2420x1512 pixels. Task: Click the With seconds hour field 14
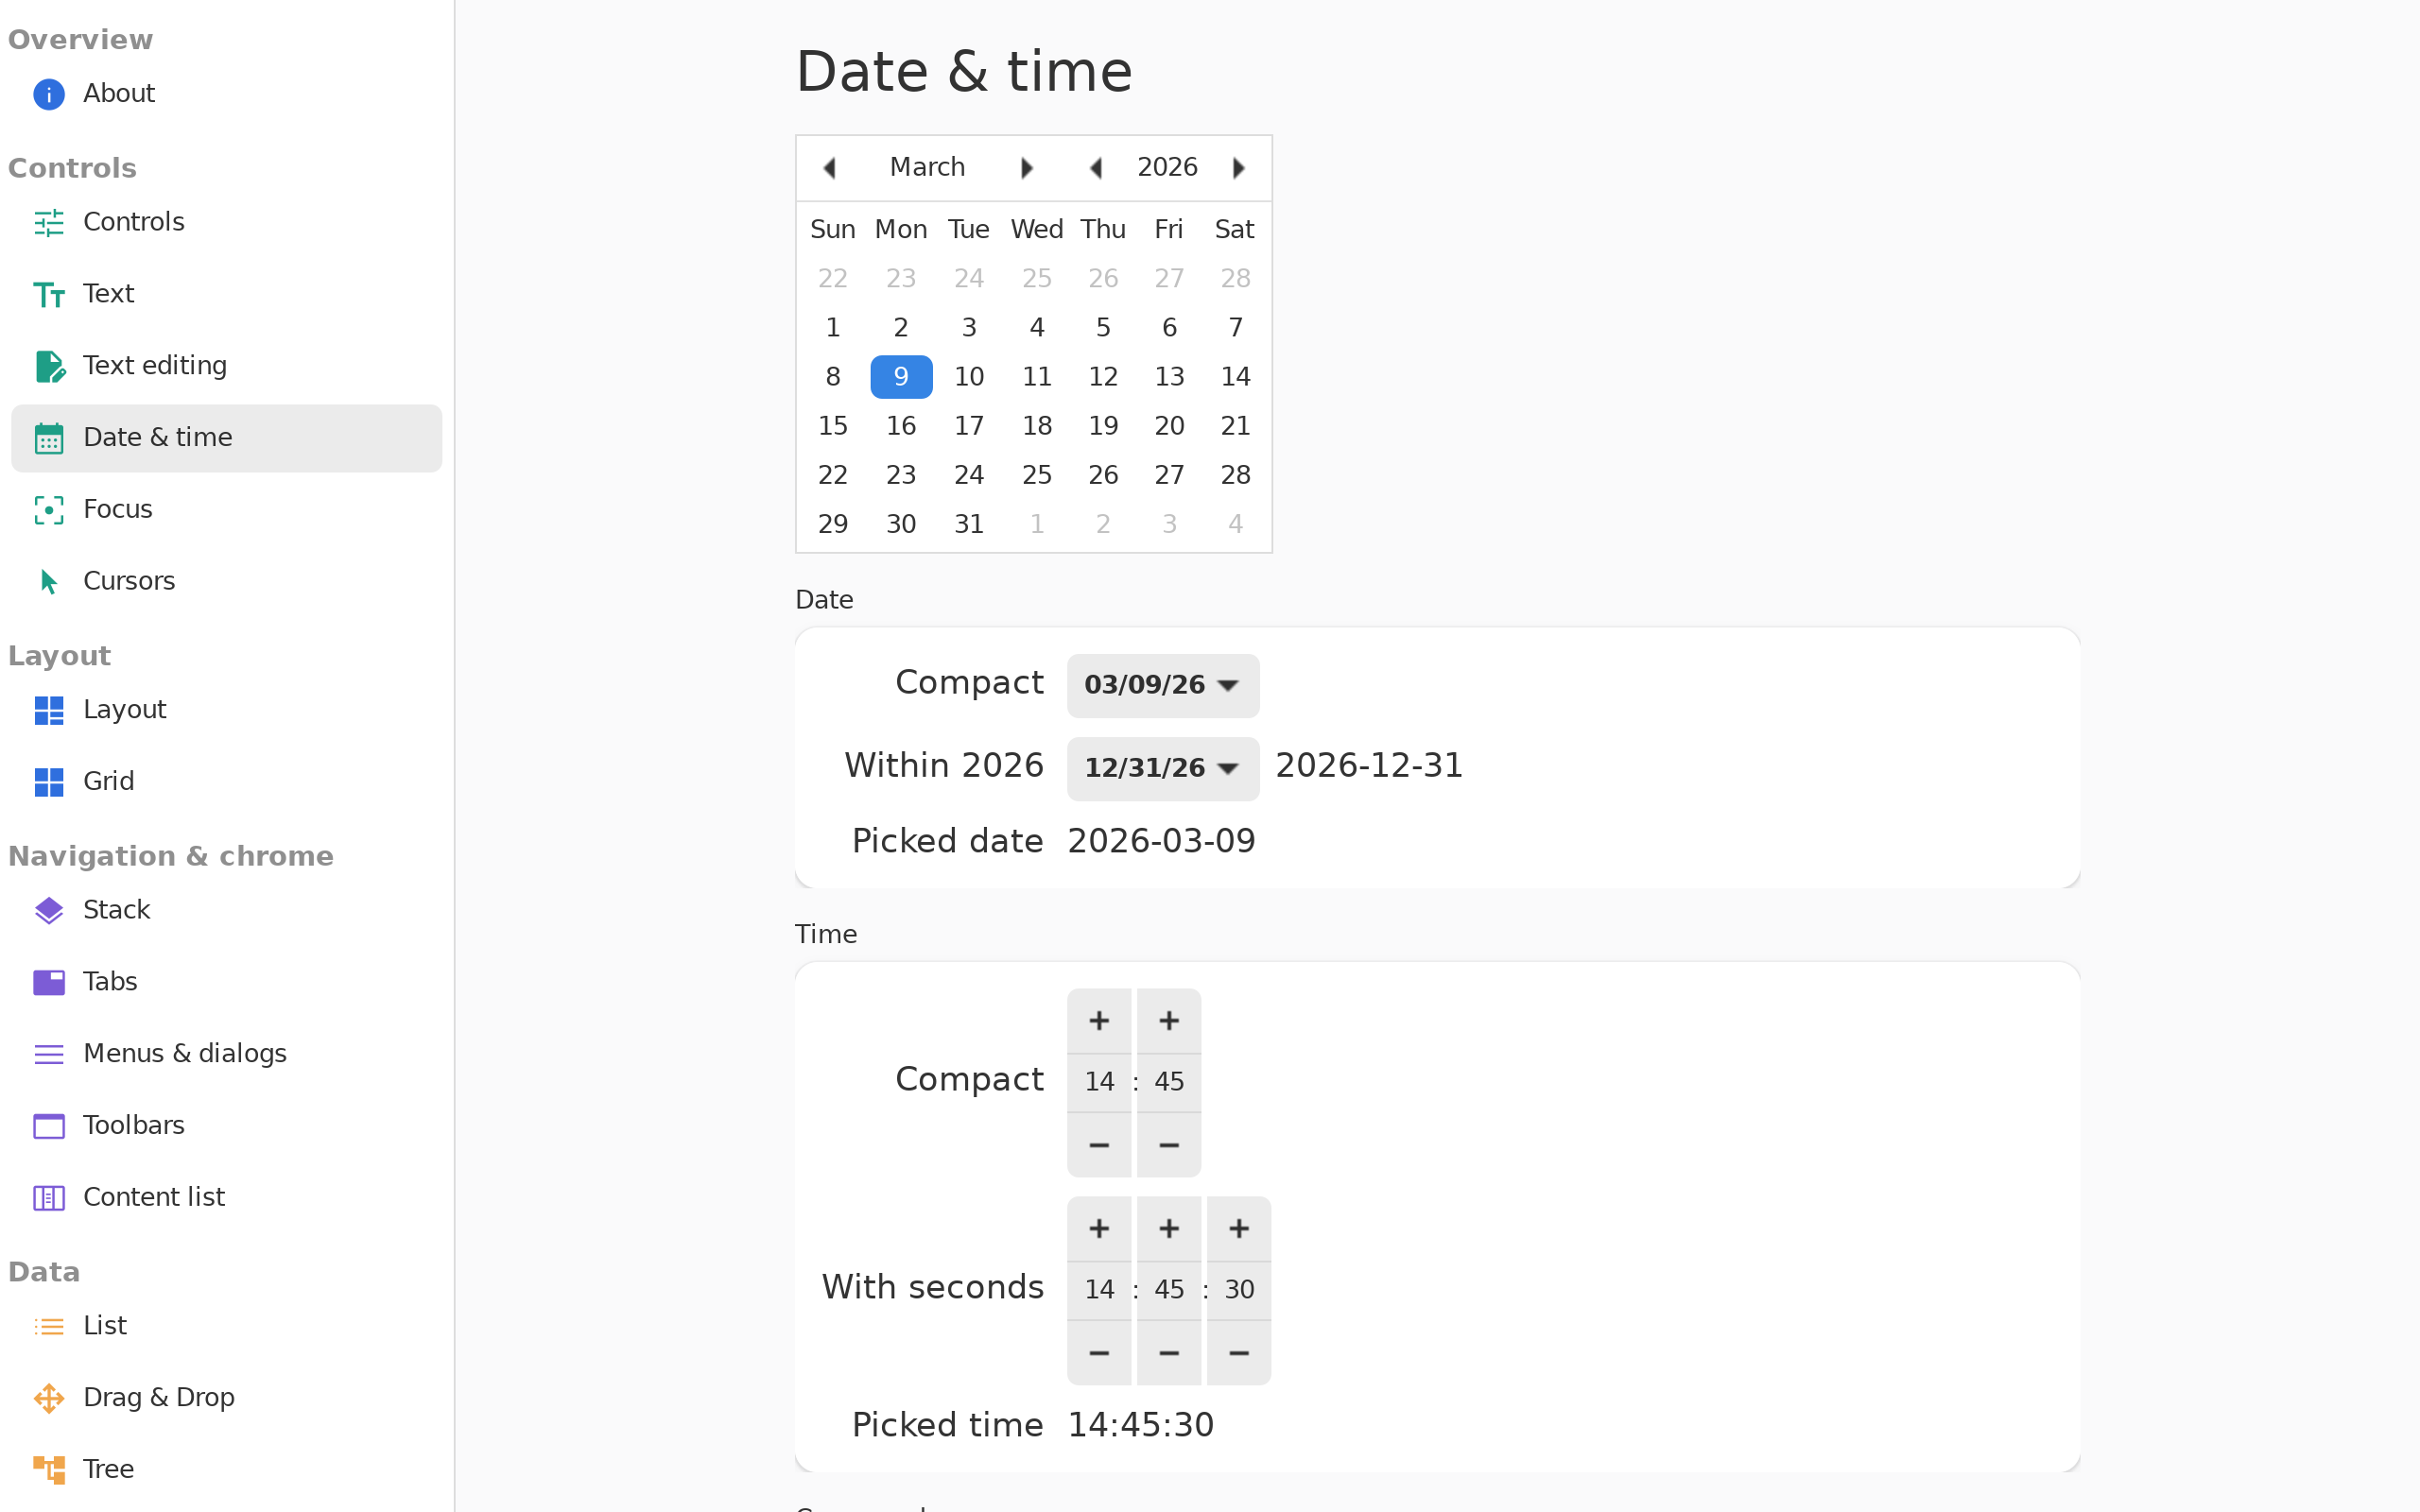pos(1099,1290)
